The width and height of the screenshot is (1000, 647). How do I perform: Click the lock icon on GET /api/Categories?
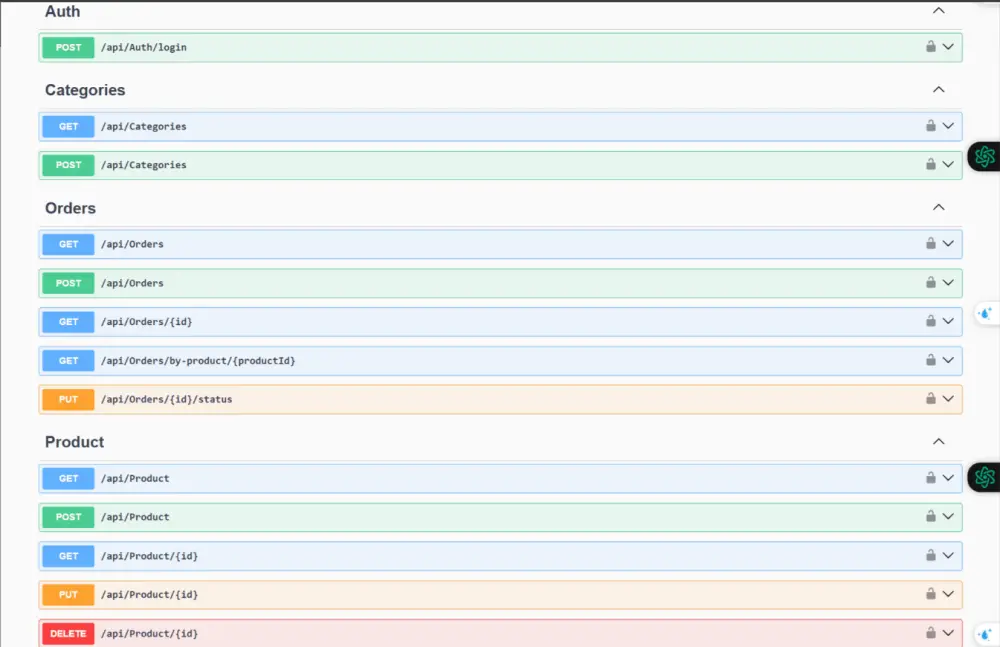pos(932,126)
